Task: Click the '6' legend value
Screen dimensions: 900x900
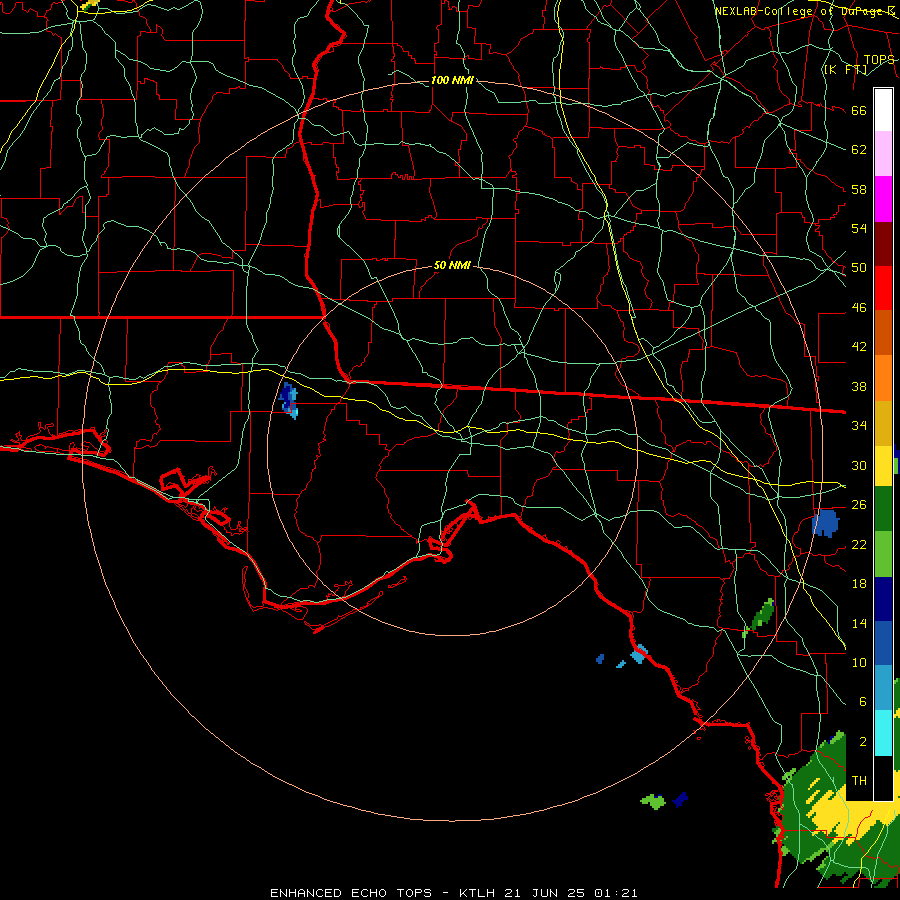Action: (862, 701)
